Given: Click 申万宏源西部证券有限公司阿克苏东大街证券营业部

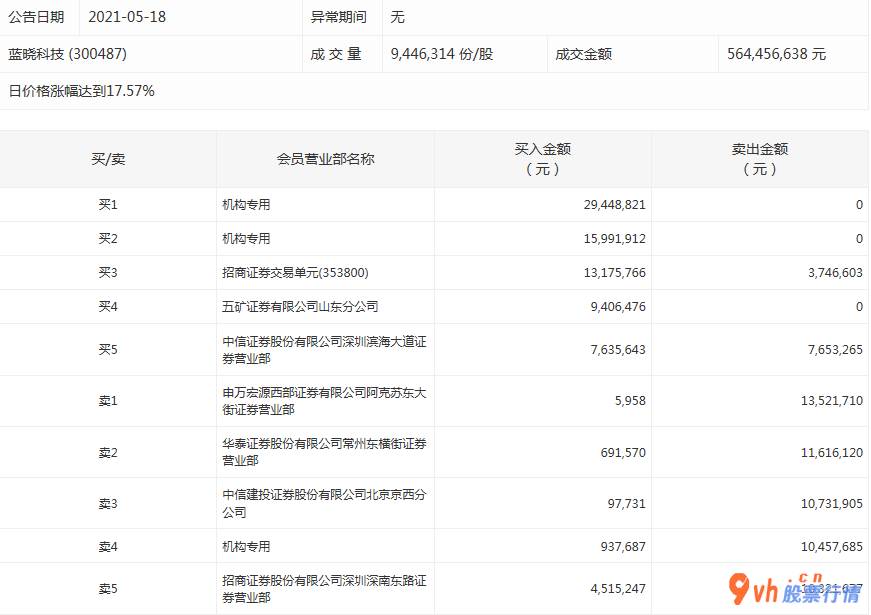Looking at the screenshot, I should point(324,401).
